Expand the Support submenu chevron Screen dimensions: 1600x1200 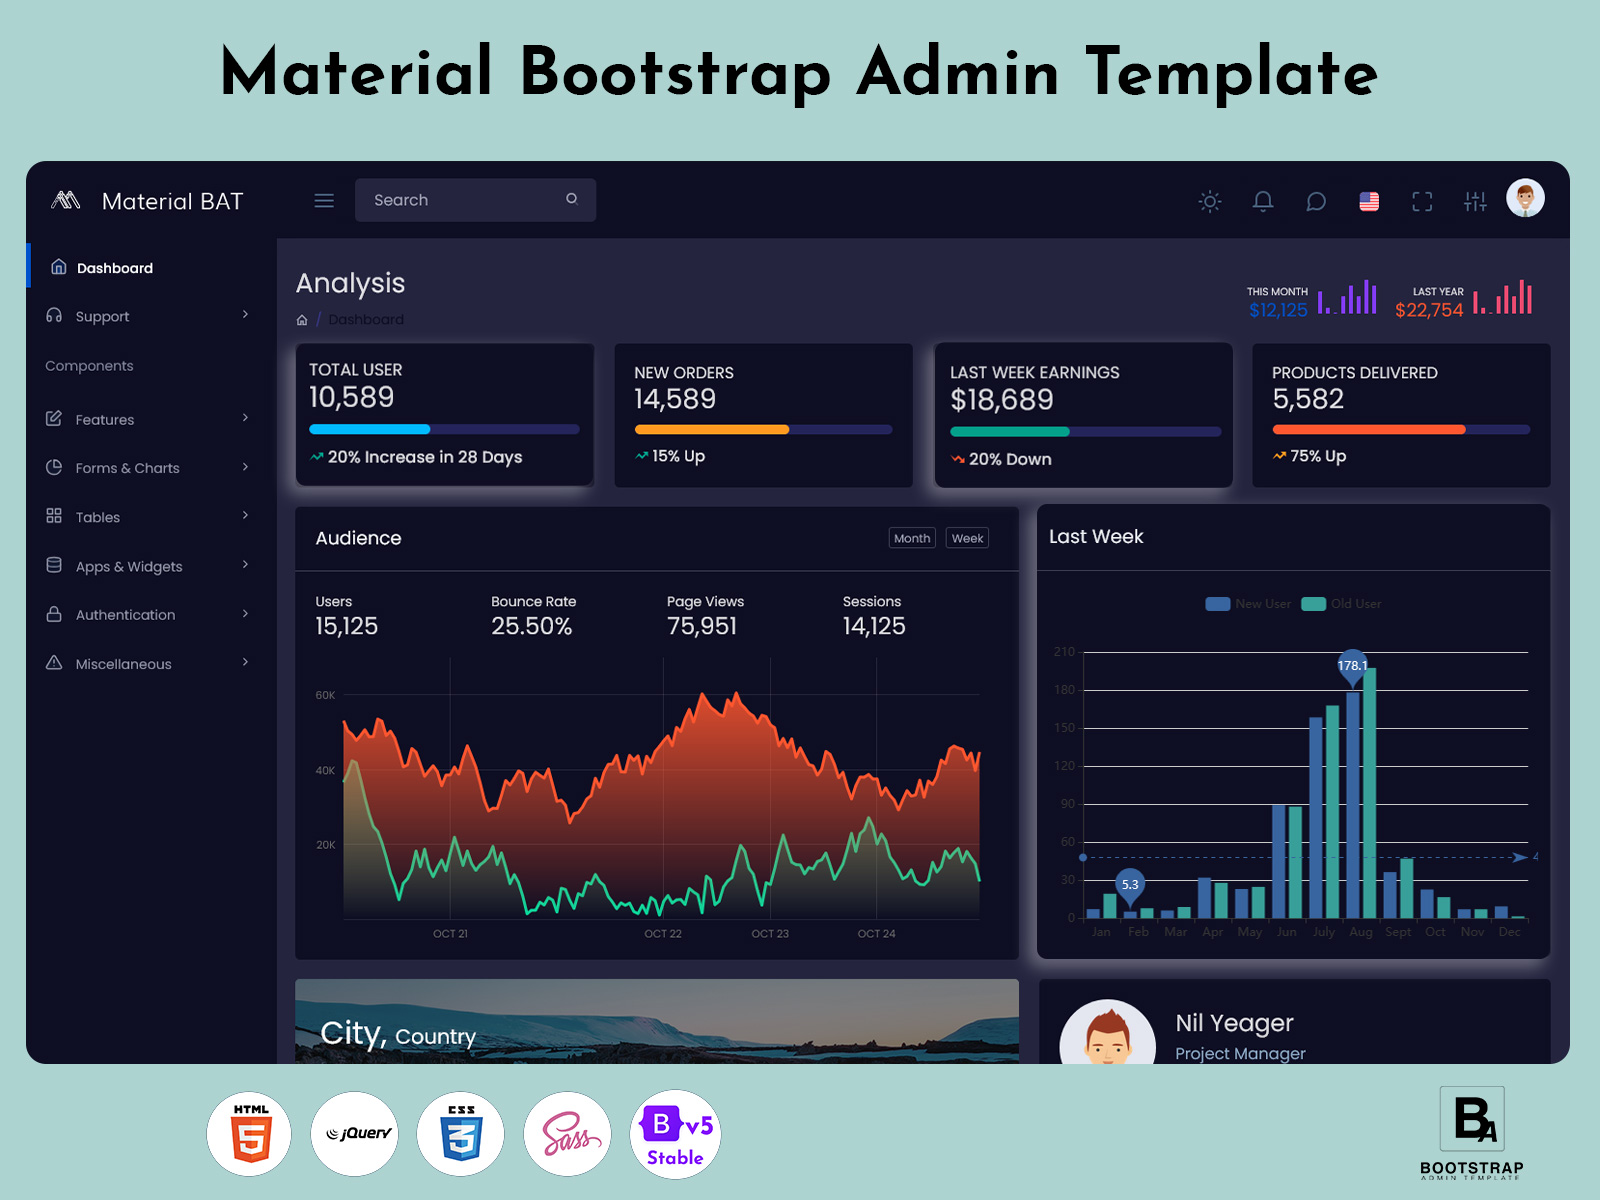(245, 315)
